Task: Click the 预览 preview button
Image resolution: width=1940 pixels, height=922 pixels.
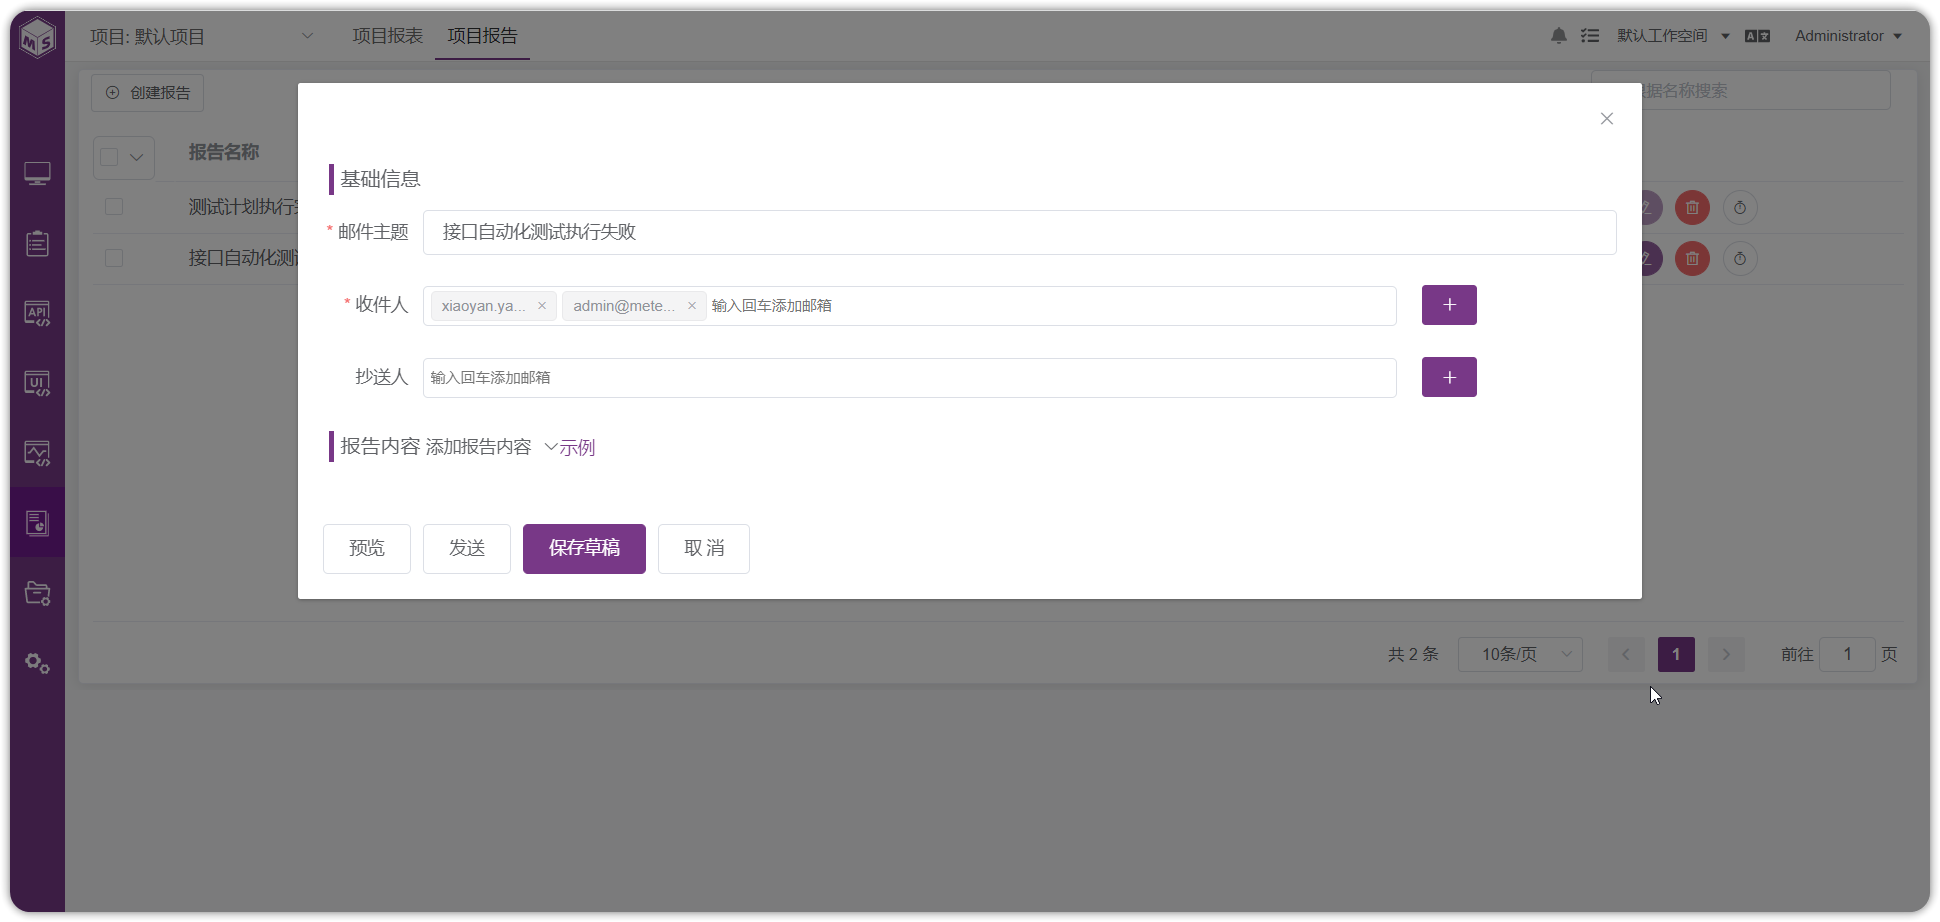Action: point(367,549)
